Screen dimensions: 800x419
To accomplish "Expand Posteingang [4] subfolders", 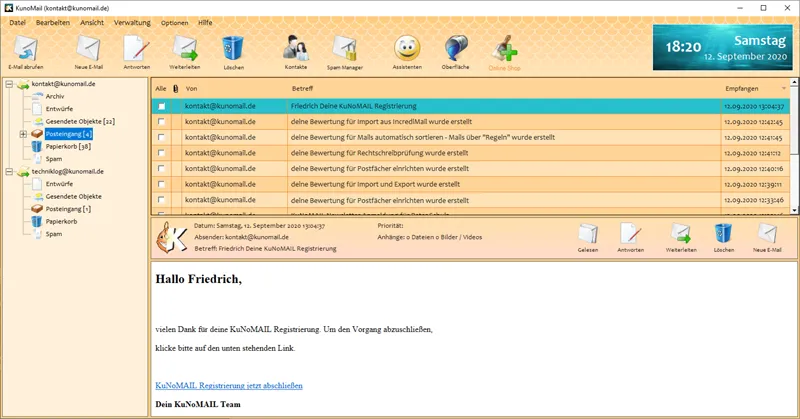I will point(23,134).
